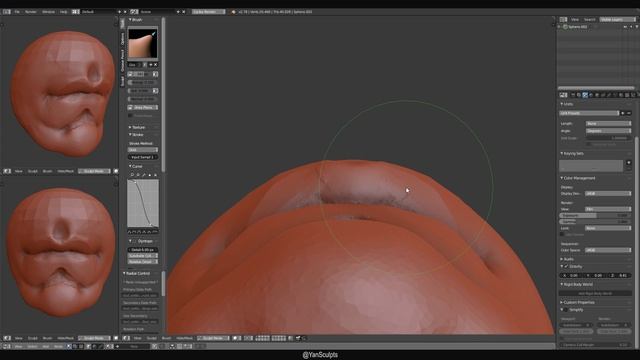Viewport: 640px width, 360px height.
Task: Open the Unit Presets button
Action: coord(589,113)
